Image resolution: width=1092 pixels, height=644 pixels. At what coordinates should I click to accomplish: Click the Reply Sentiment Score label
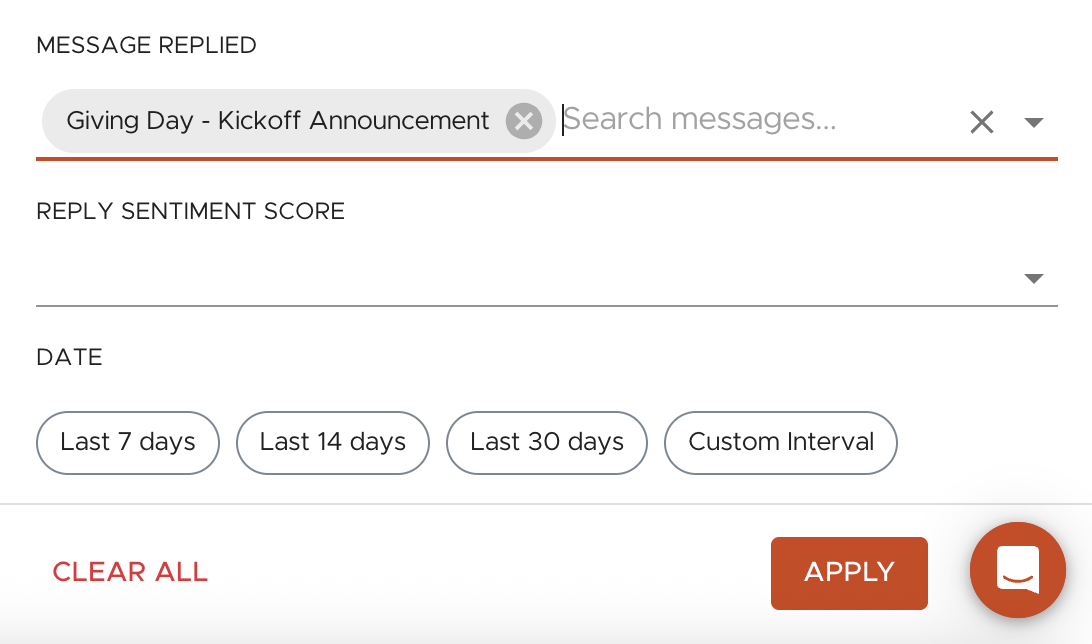pos(190,211)
